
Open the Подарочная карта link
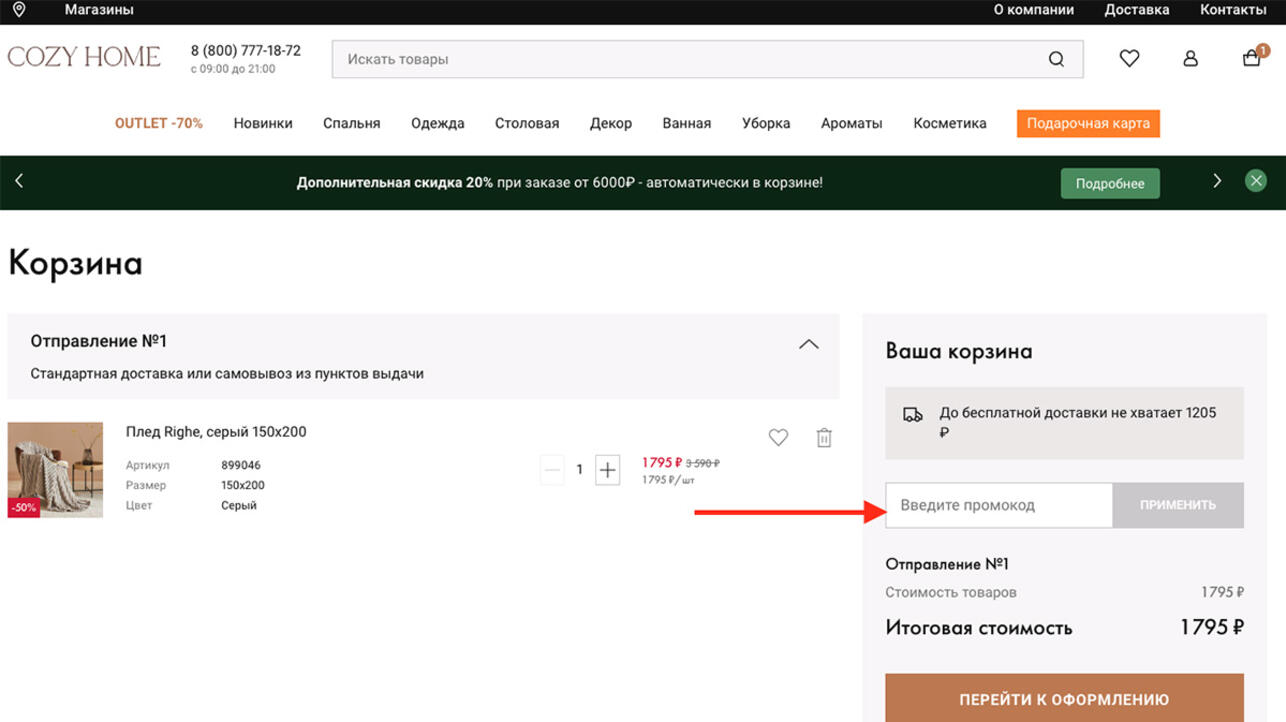click(1088, 123)
